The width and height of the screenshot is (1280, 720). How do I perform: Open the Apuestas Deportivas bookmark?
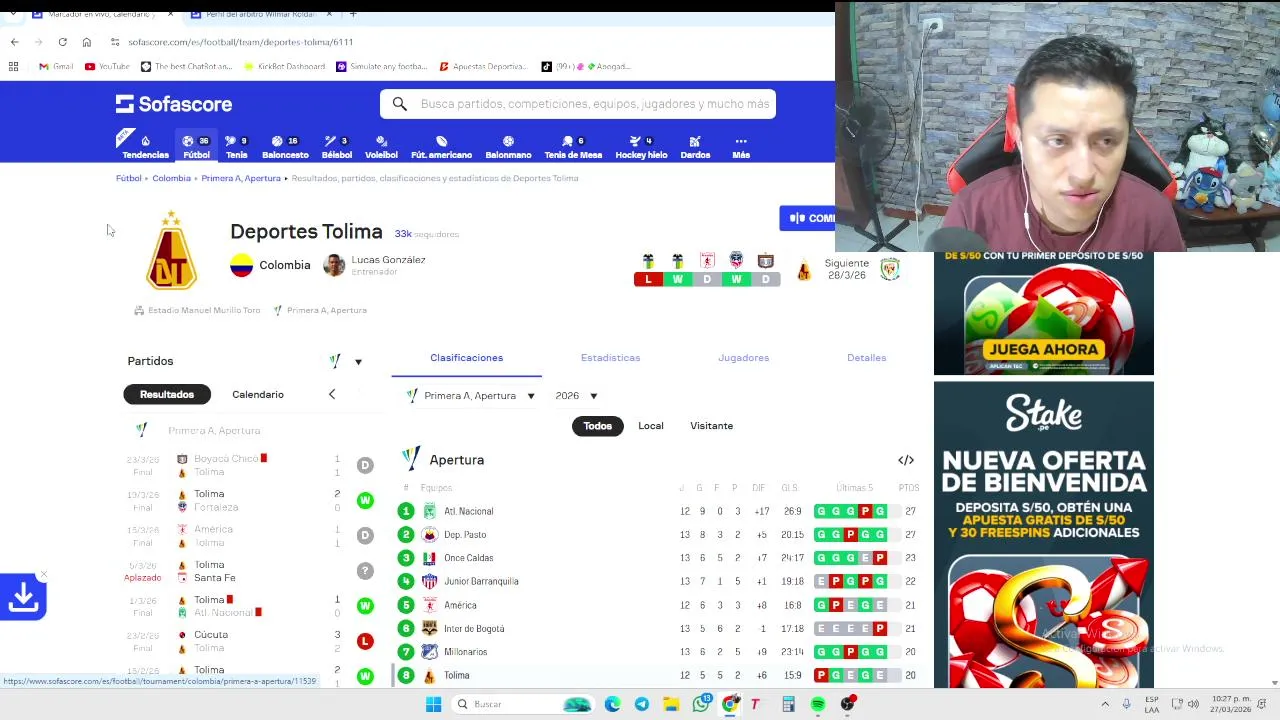483,66
